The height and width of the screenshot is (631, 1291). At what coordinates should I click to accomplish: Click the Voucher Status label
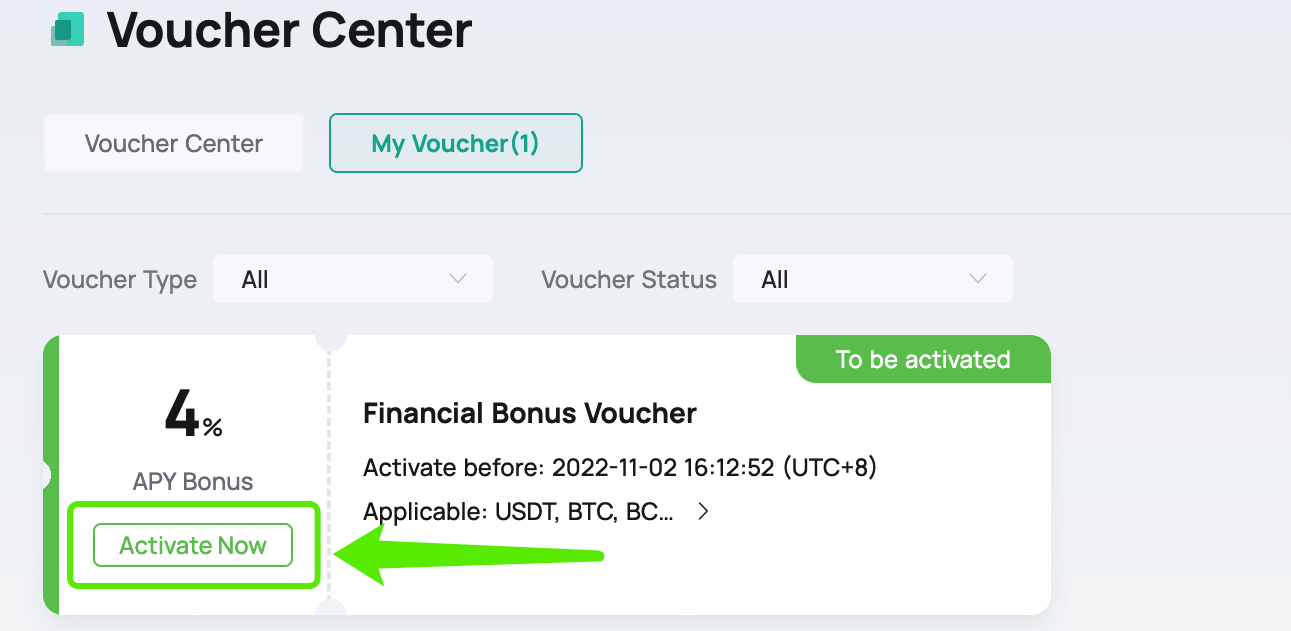pyautogui.click(x=629, y=280)
